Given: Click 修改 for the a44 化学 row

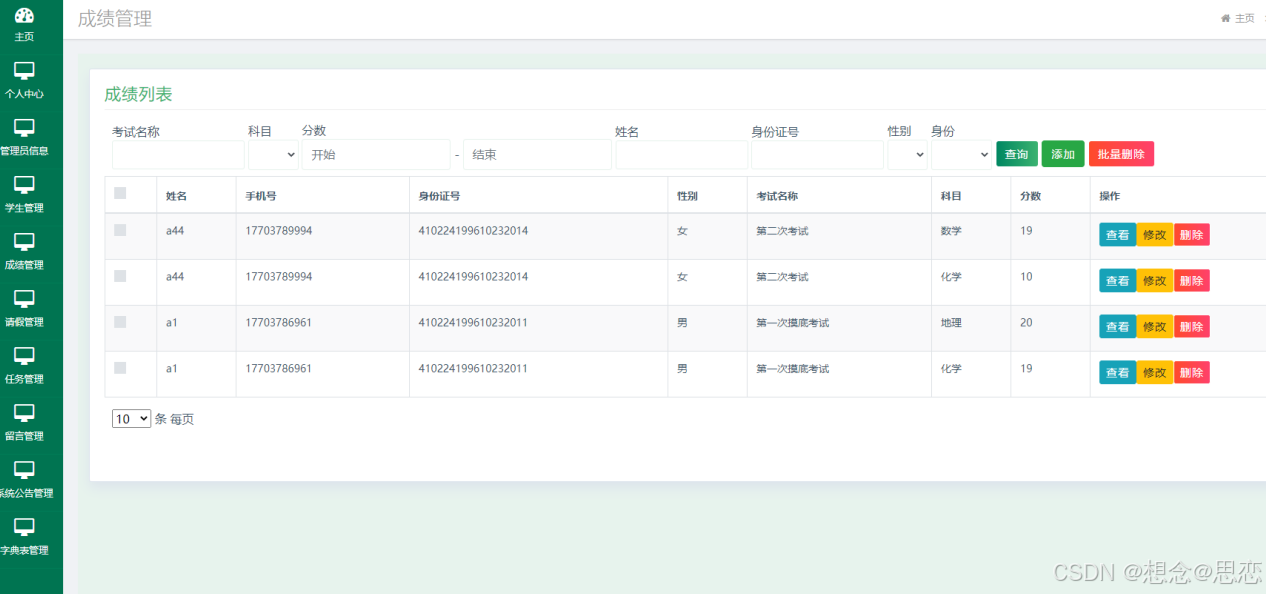Looking at the screenshot, I should (x=1155, y=281).
